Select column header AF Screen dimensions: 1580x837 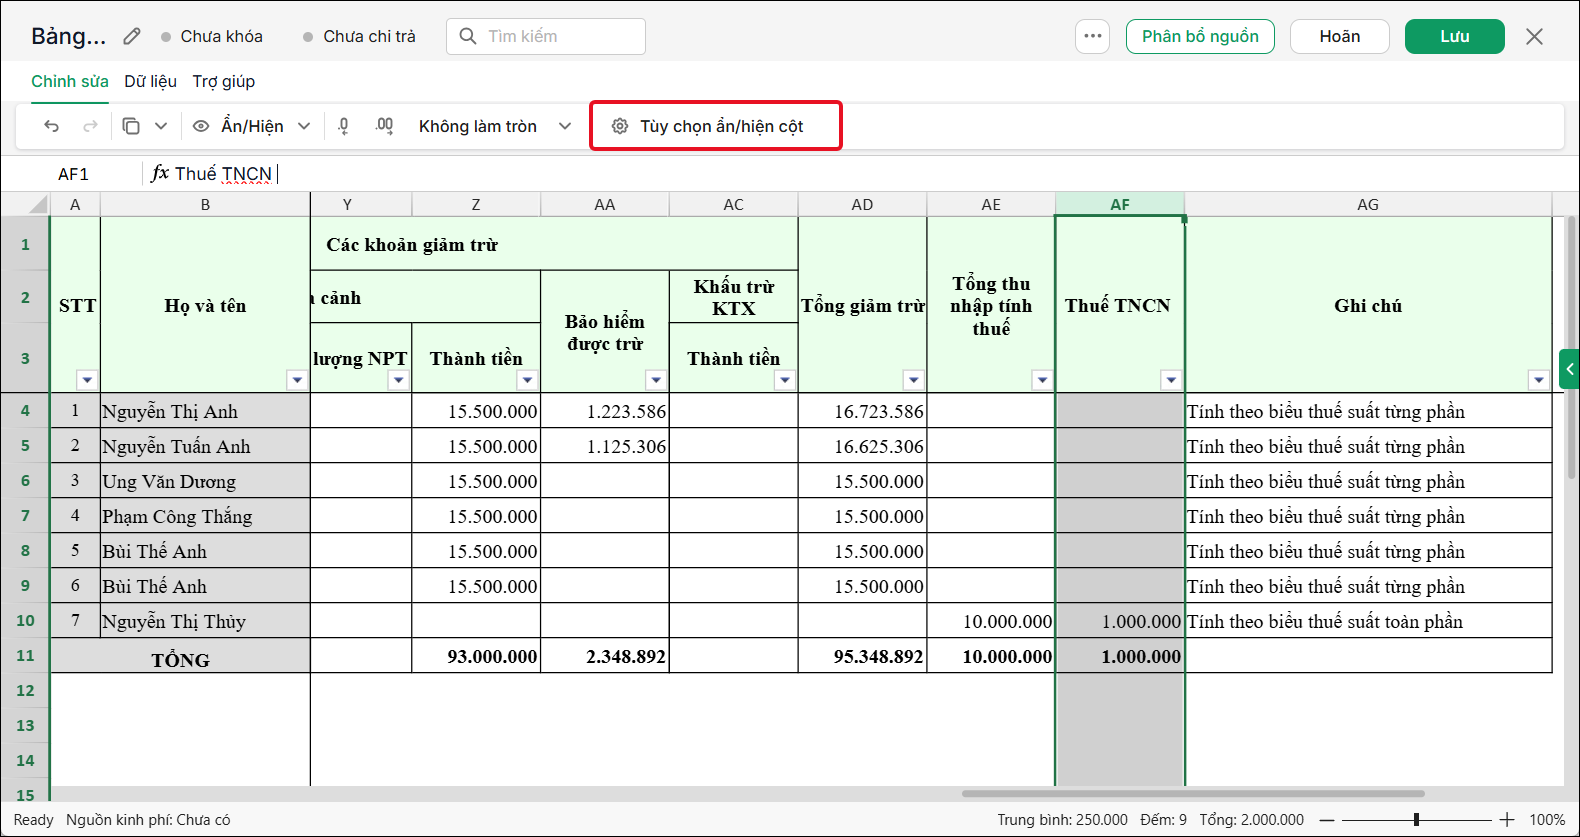[1120, 204]
